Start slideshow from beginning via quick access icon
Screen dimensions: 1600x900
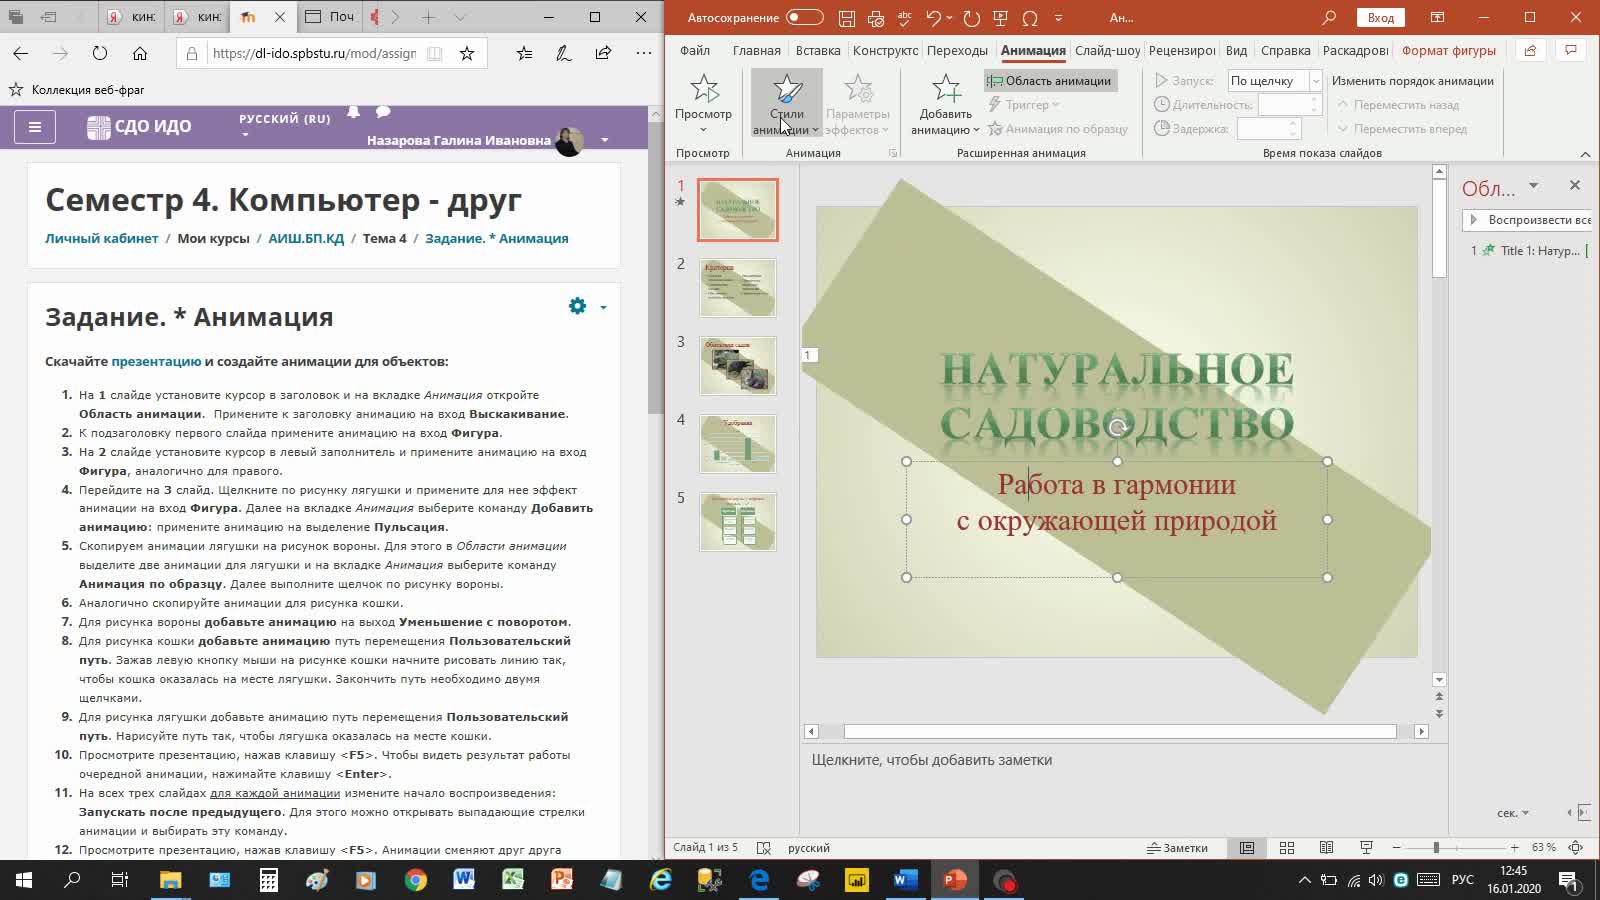pyautogui.click(x=1000, y=18)
